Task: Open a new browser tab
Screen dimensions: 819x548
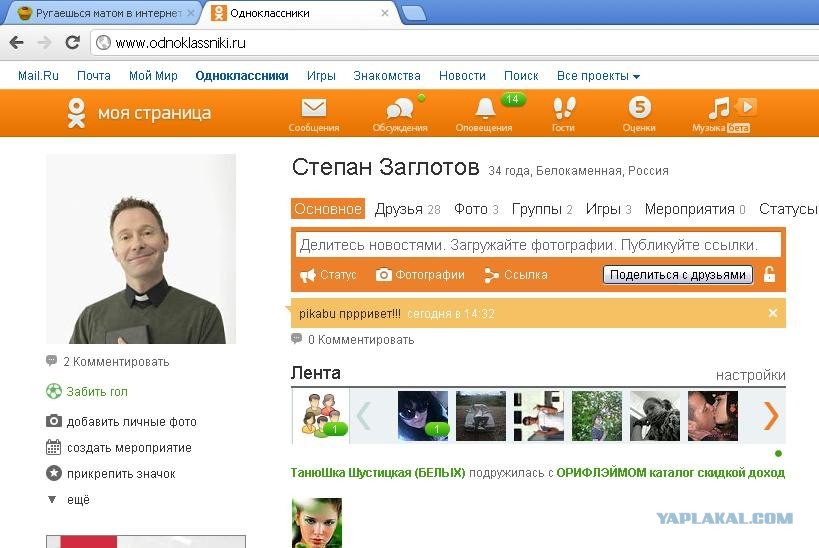Action: 414,14
